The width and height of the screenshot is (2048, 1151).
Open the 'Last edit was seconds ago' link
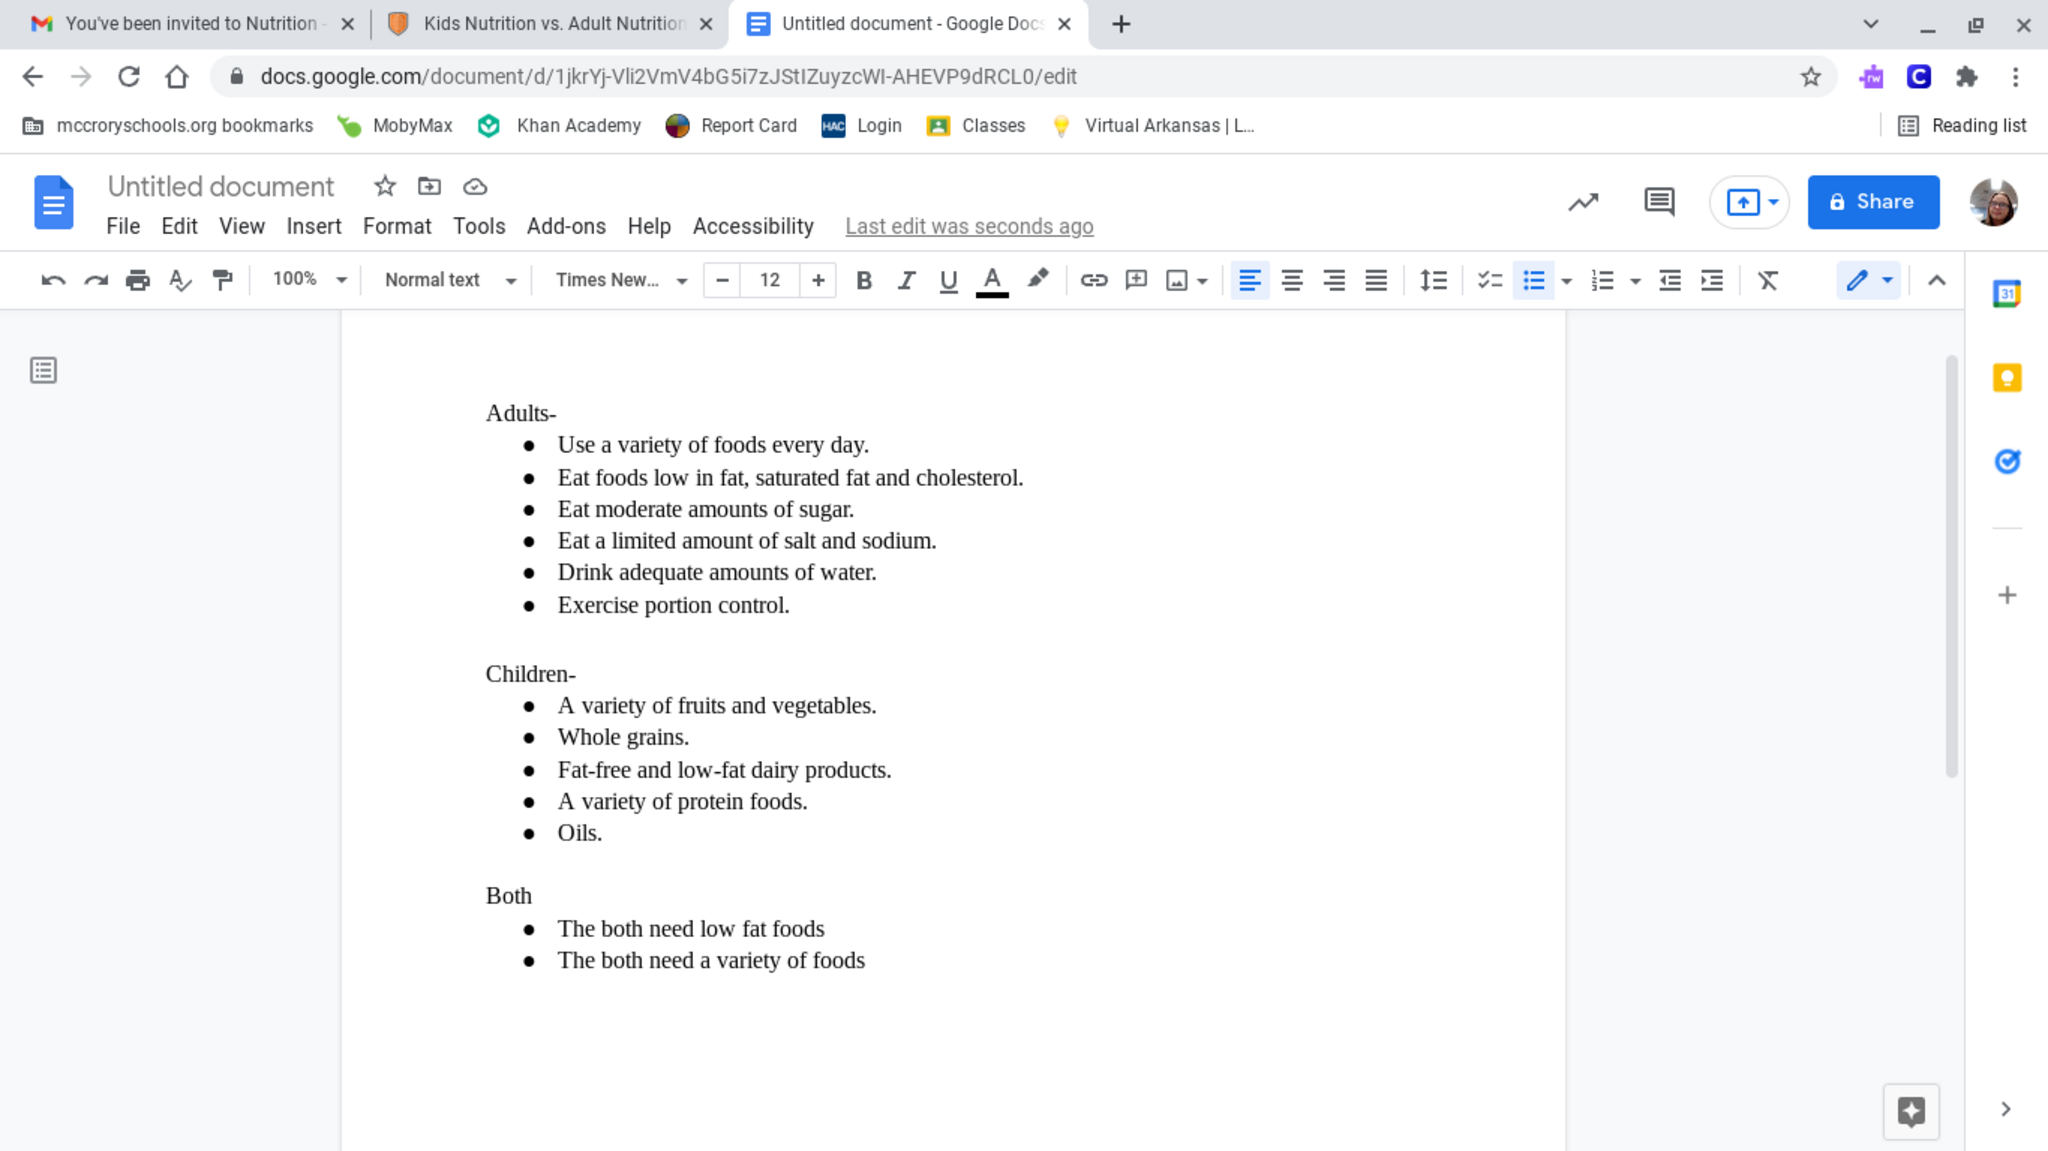(x=968, y=226)
